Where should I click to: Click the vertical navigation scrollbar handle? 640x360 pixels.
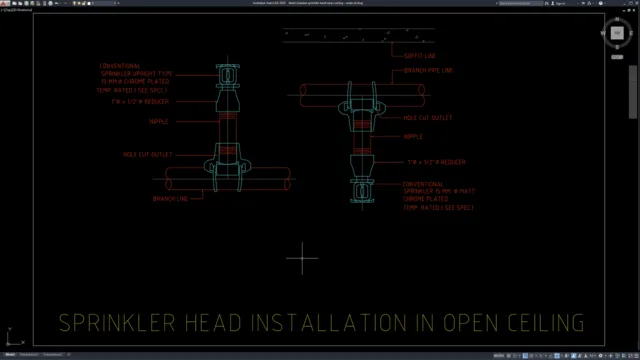633,92
